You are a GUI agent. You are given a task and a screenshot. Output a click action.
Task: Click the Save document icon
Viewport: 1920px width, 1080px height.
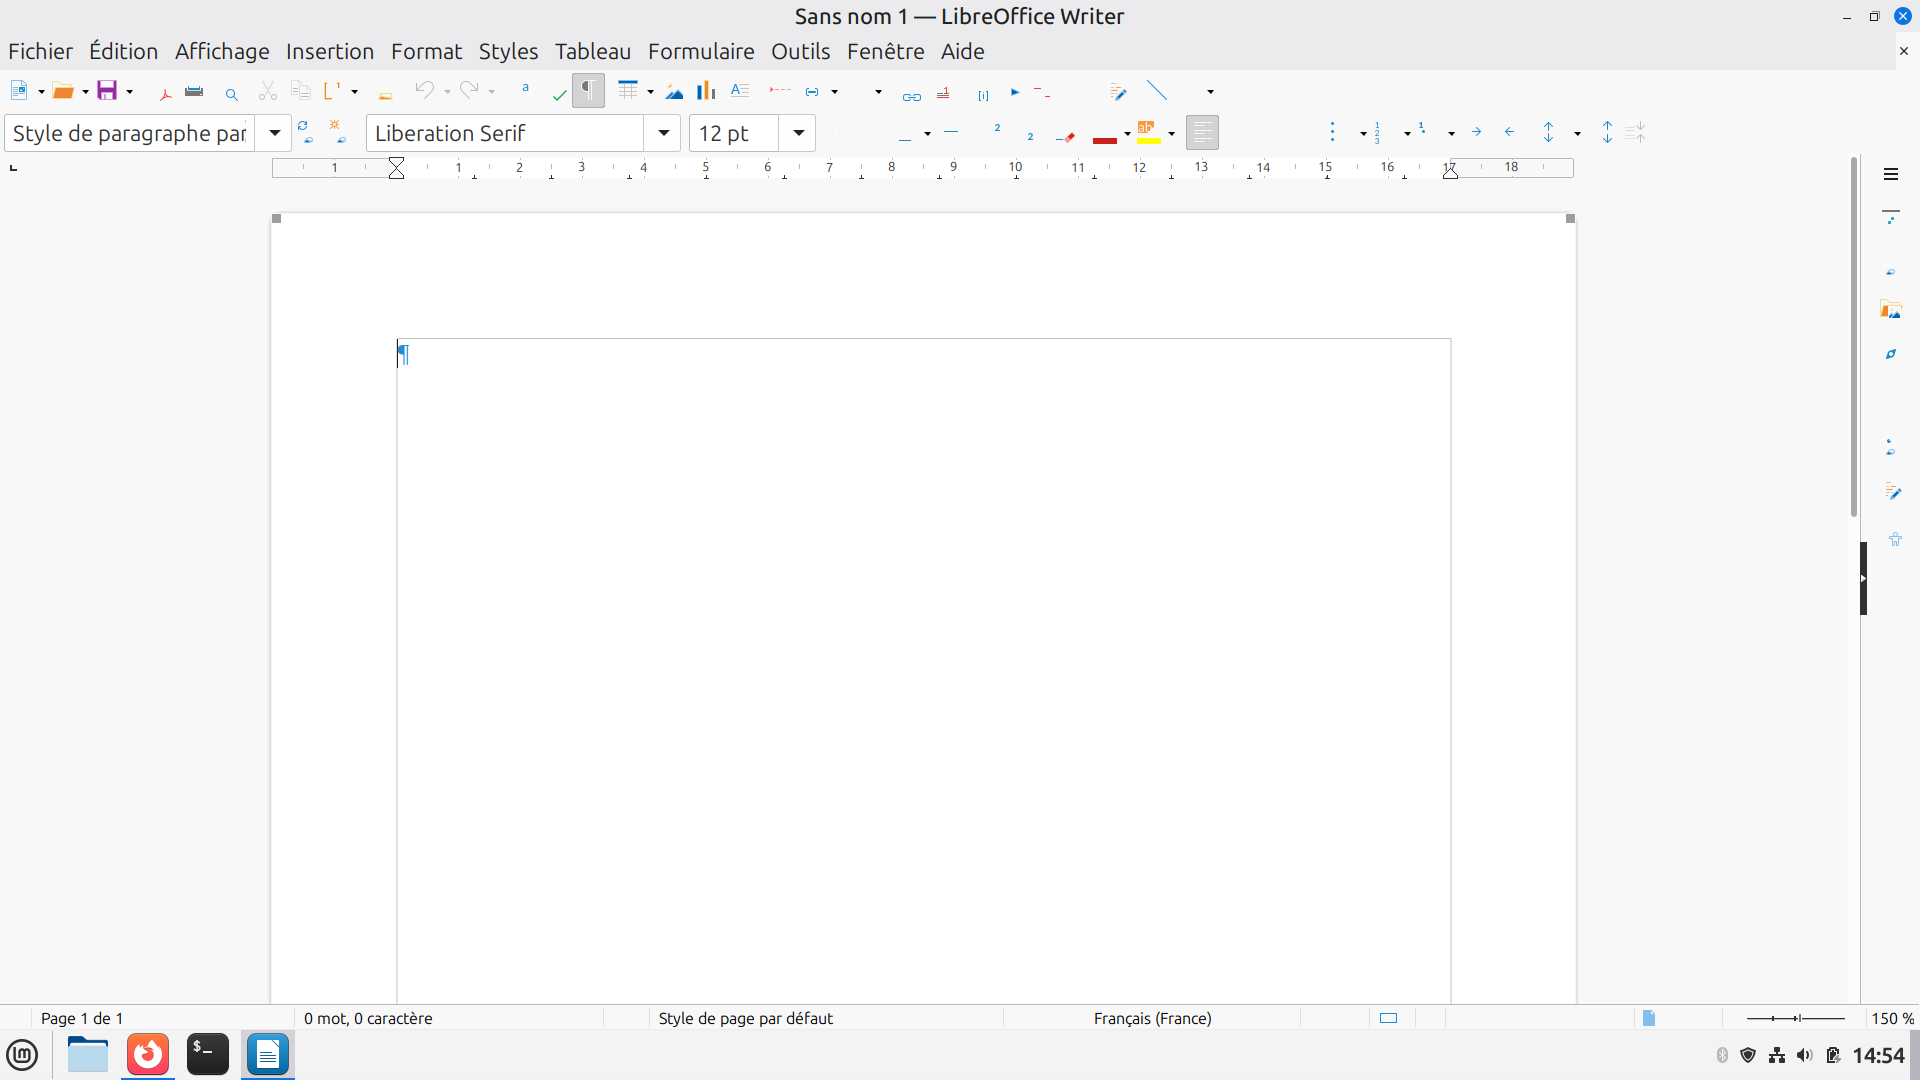[107, 91]
